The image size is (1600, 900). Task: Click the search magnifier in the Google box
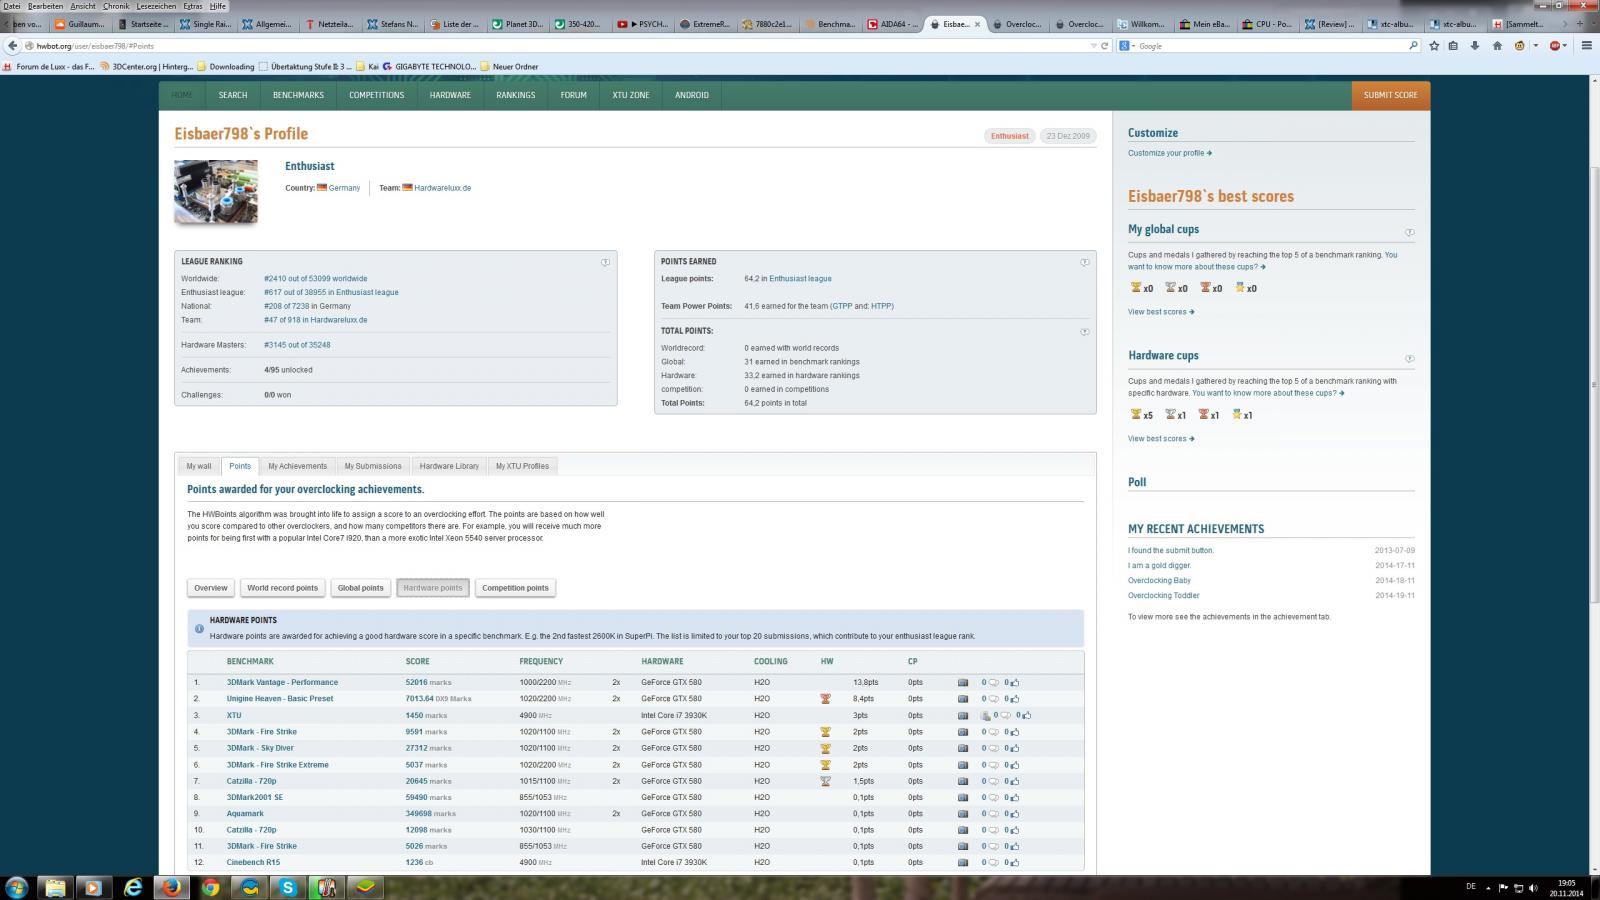(x=1413, y=45)
